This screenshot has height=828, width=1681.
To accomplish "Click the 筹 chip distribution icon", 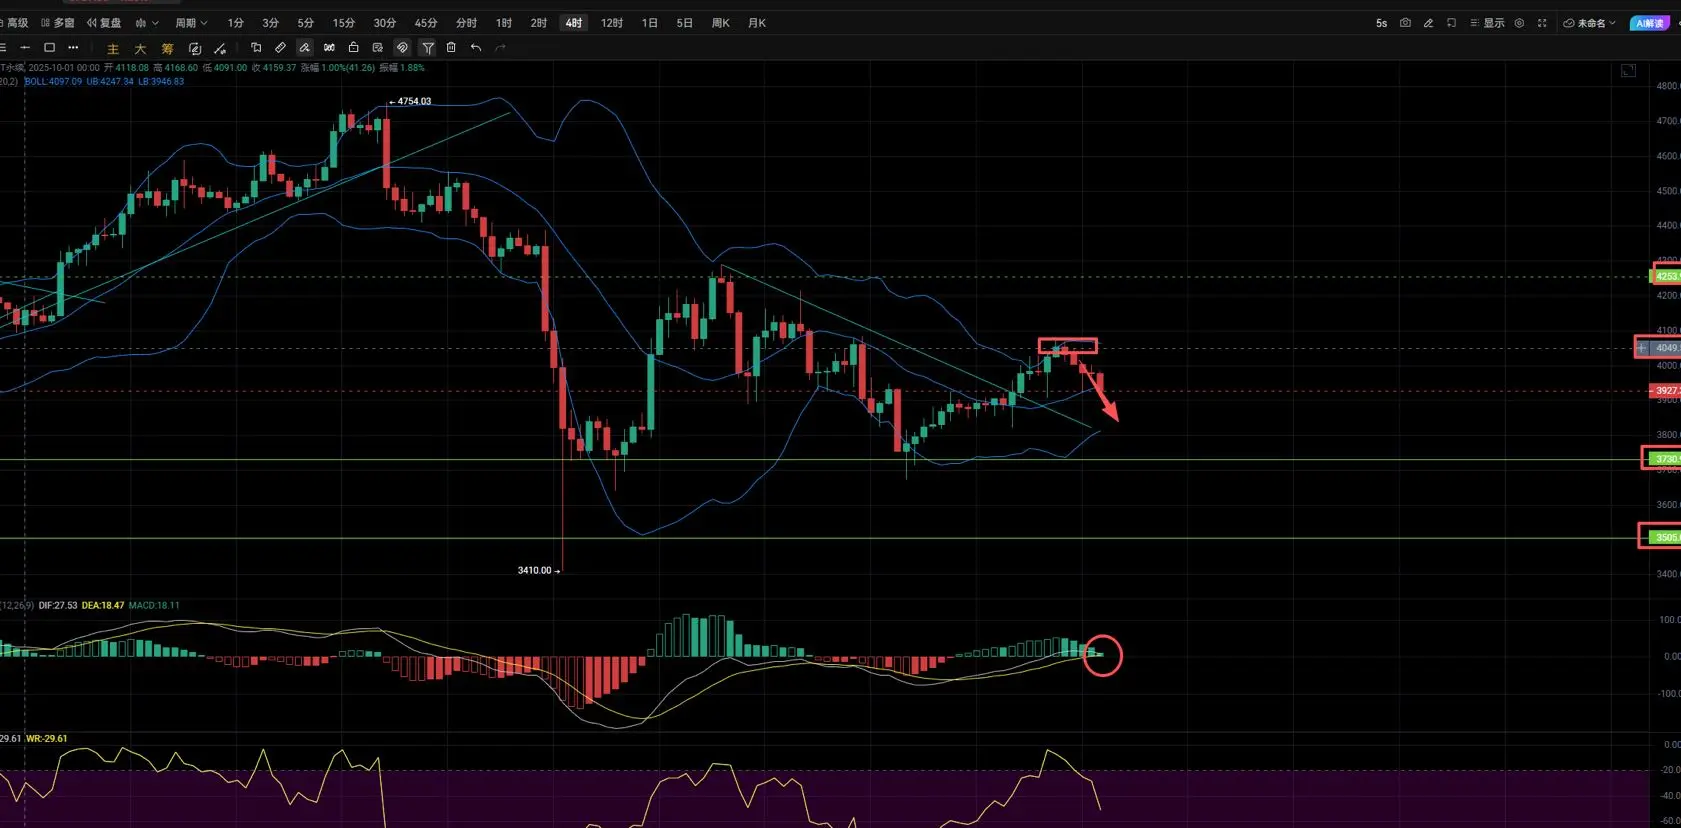I will click(x=167, y=48).
